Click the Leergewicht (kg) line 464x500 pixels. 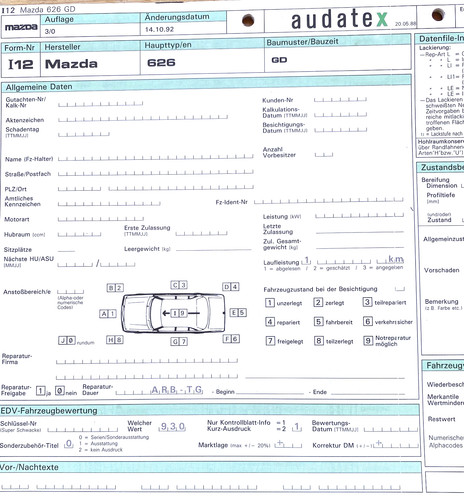point(213,249)
